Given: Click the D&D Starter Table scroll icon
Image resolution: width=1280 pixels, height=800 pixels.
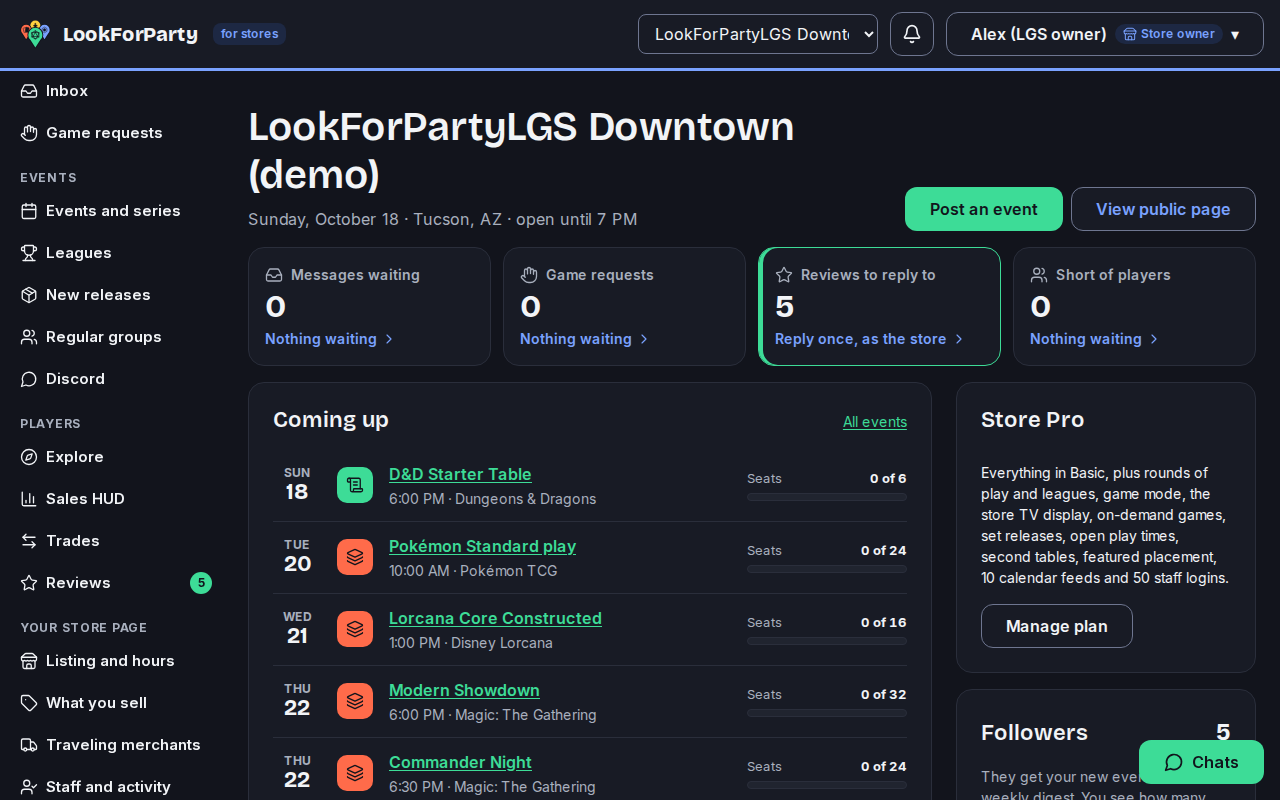Looking at the screenshot, I should pyautogui.click(x=355, y=485).
